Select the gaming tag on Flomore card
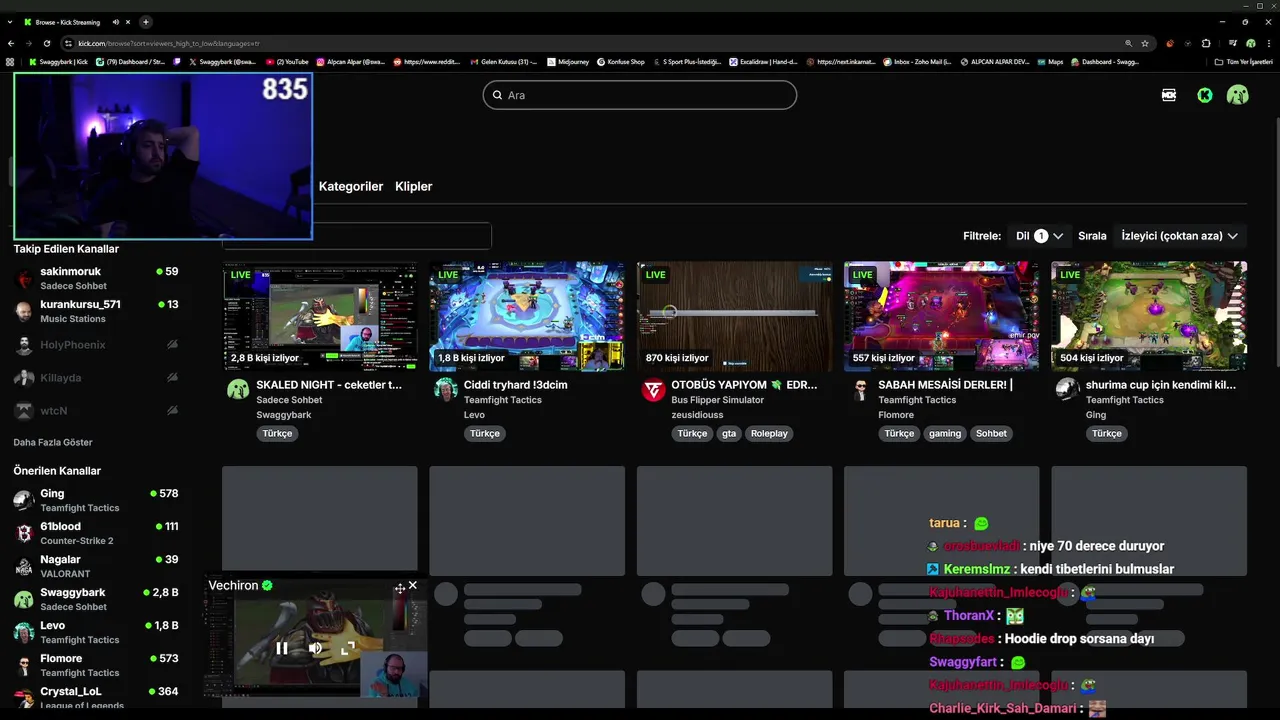 point(945,434)
